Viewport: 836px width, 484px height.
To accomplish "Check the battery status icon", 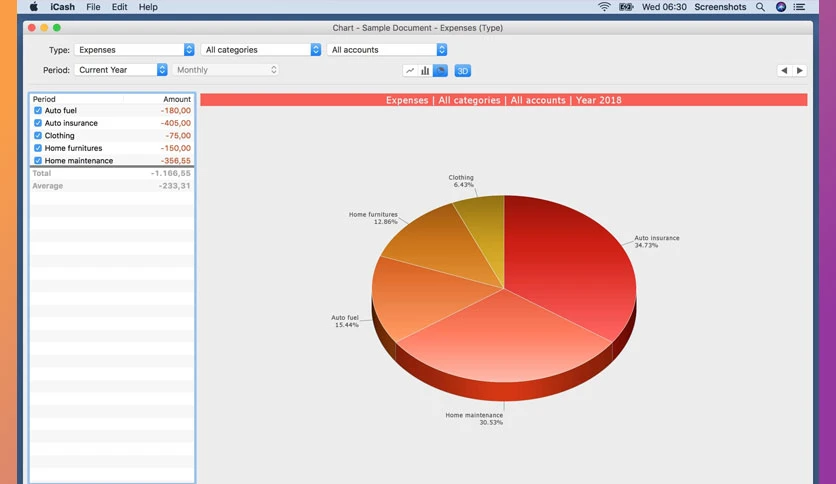I will click(x=626, y=7).
